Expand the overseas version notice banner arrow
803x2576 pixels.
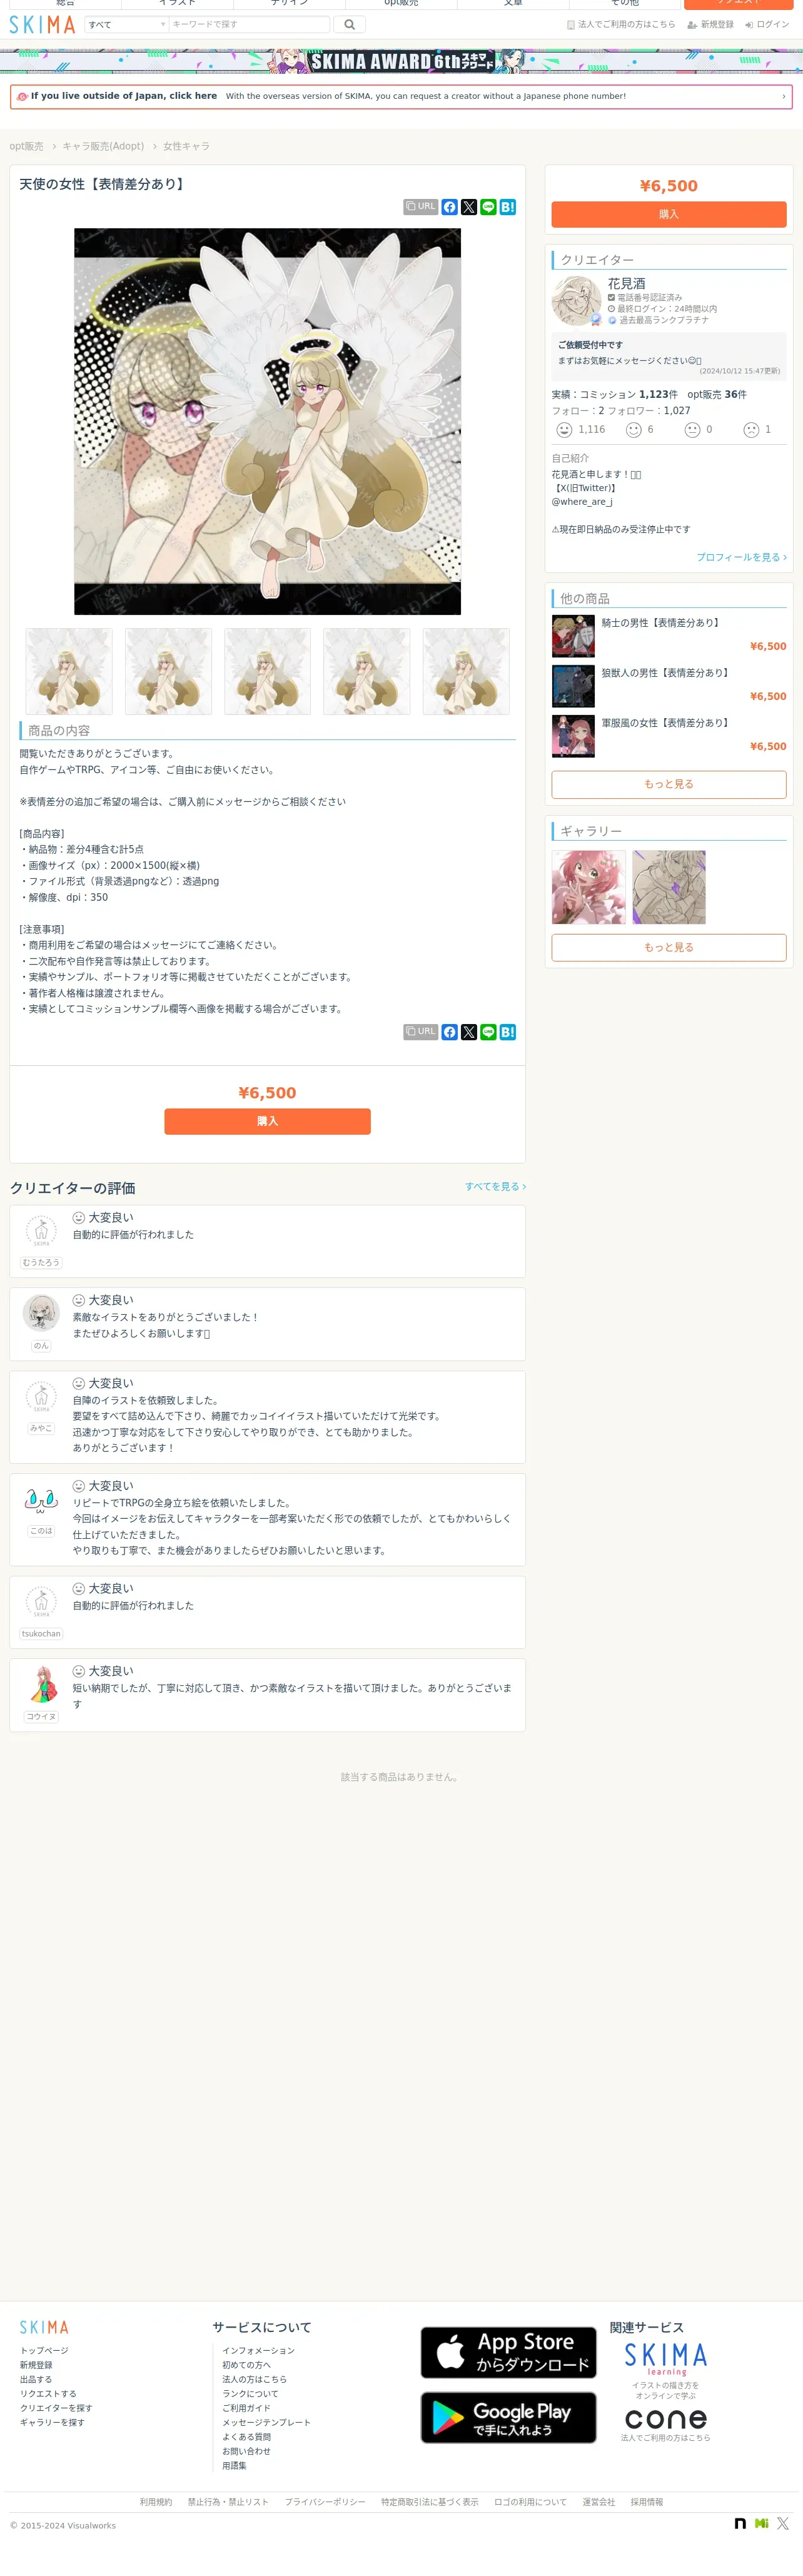783,96
